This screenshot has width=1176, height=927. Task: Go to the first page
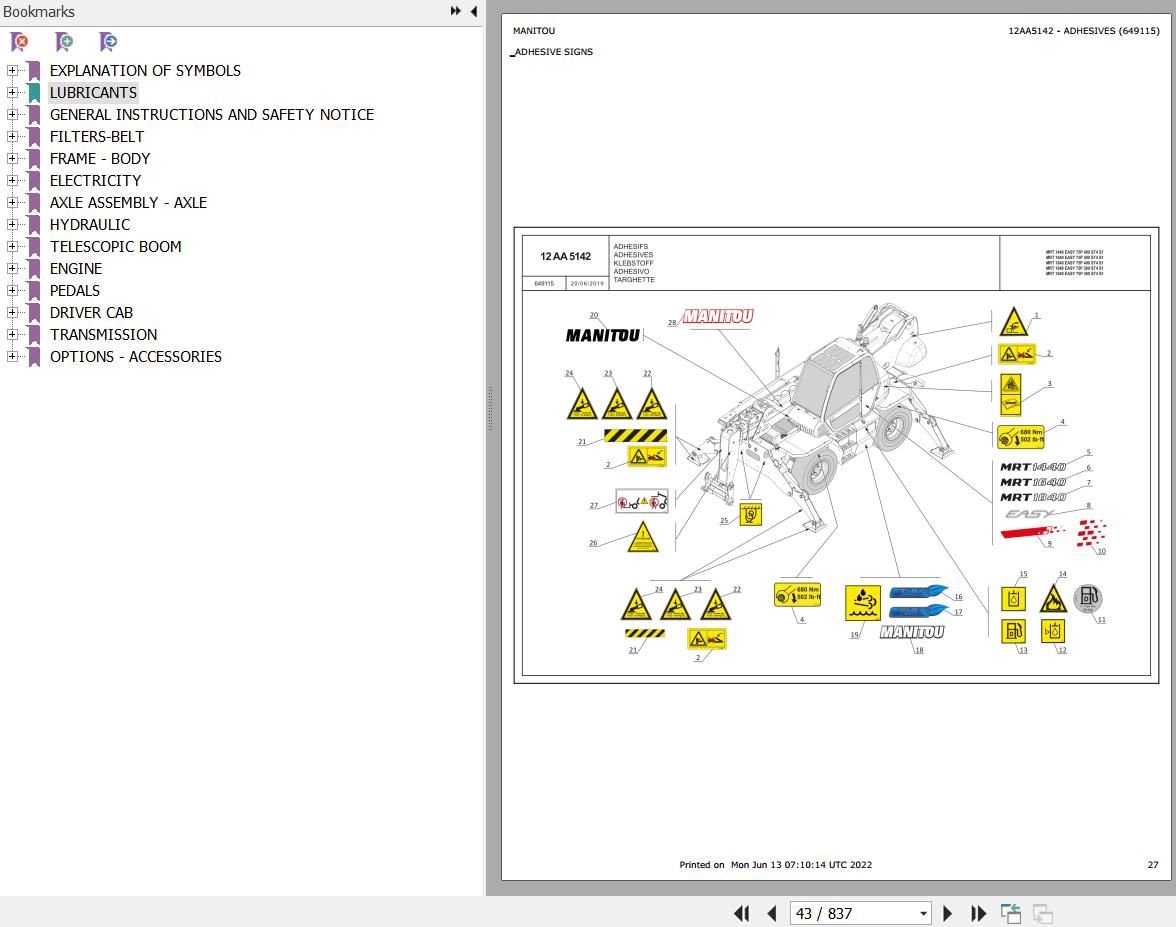[742, 914]
